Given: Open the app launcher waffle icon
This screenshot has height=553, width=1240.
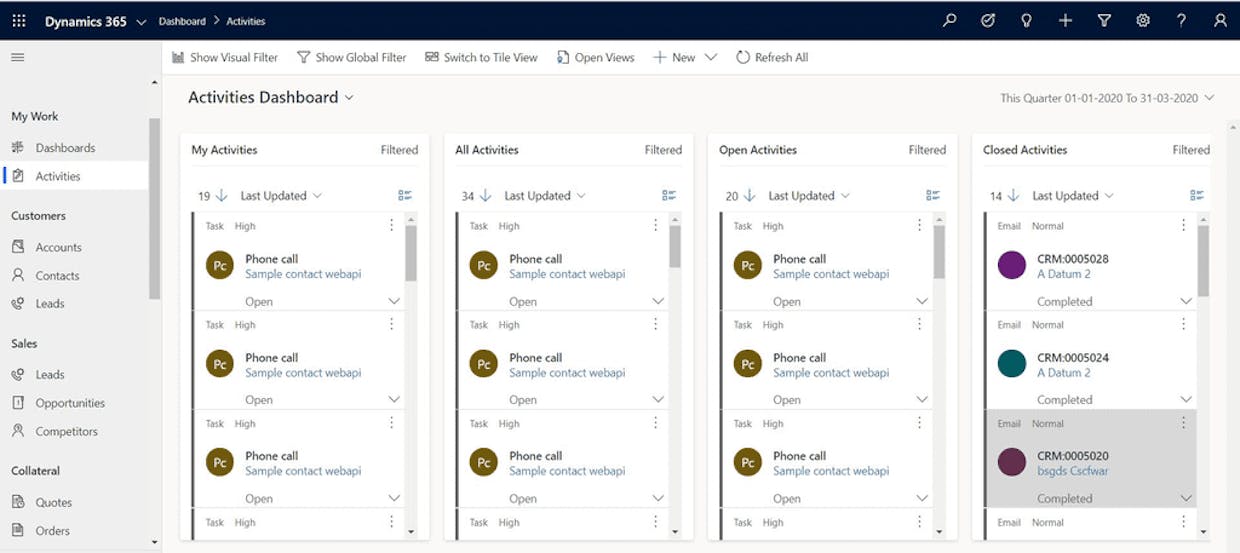Looking at the screenshot, I should (18, 20).
